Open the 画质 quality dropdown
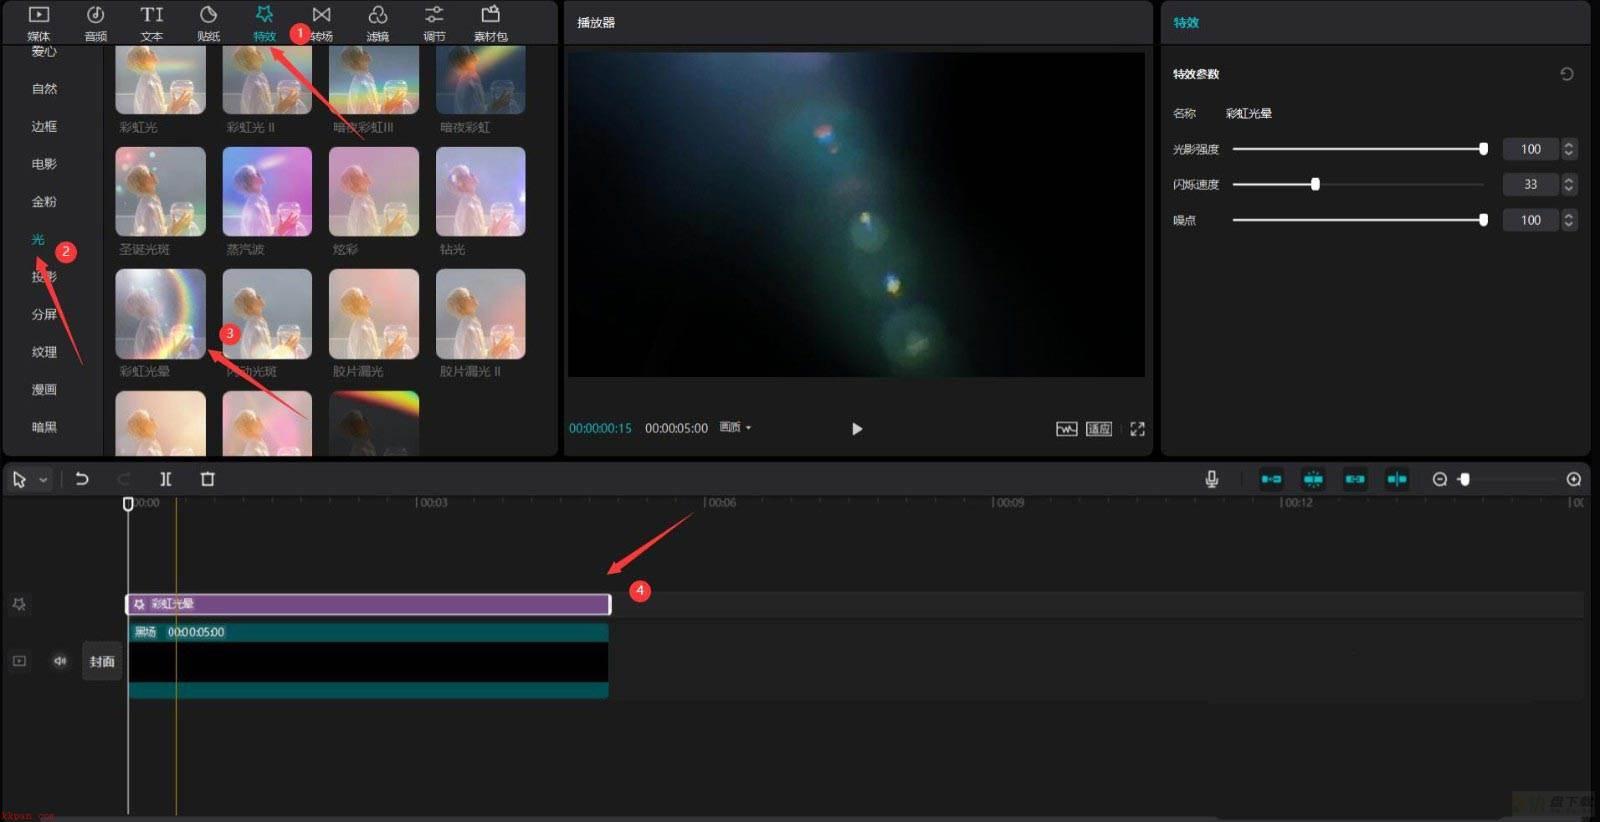 pyautogui.click(x=735, y=427)
